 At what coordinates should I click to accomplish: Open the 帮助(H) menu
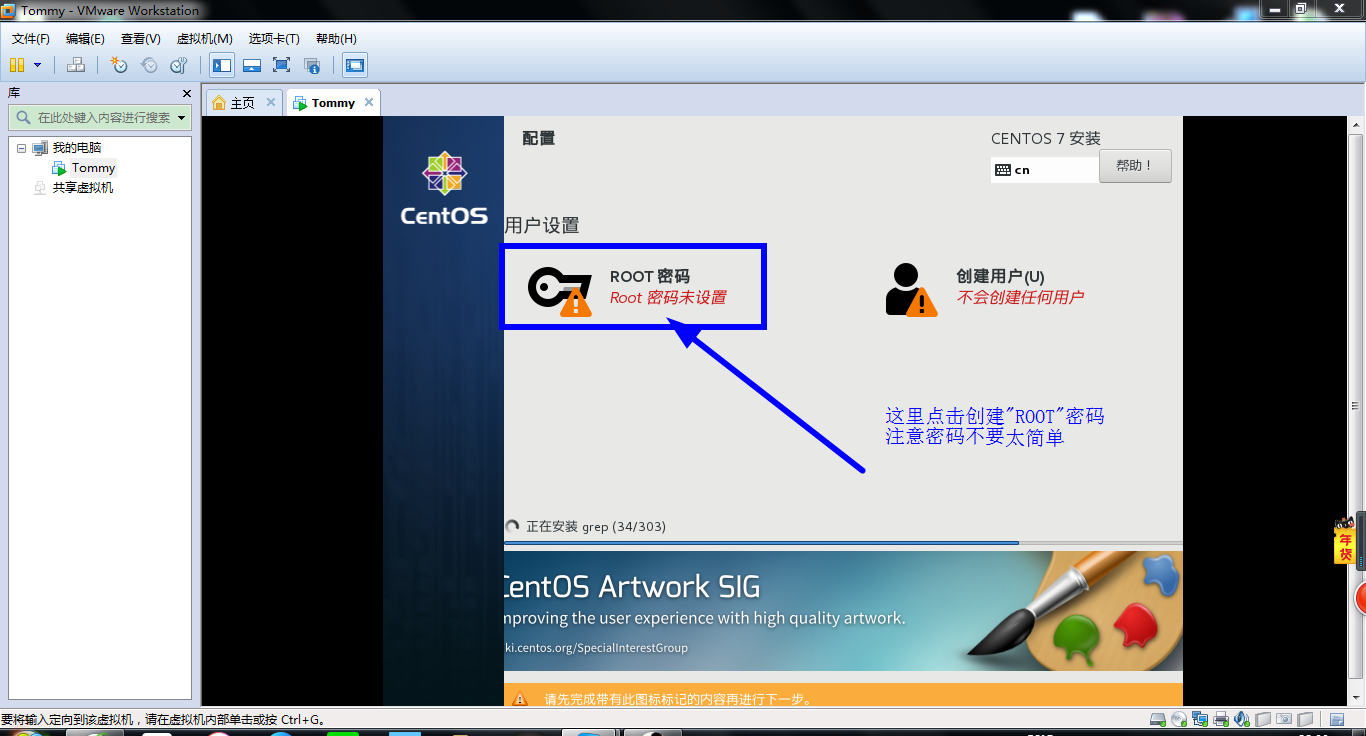(x=336, y=39)
